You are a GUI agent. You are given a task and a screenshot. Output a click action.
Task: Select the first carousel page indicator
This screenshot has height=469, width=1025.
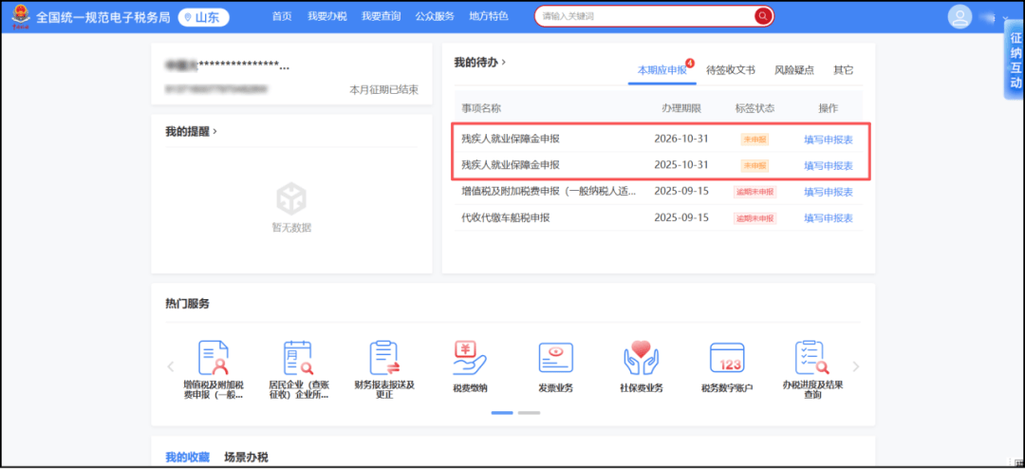[502, 413]
